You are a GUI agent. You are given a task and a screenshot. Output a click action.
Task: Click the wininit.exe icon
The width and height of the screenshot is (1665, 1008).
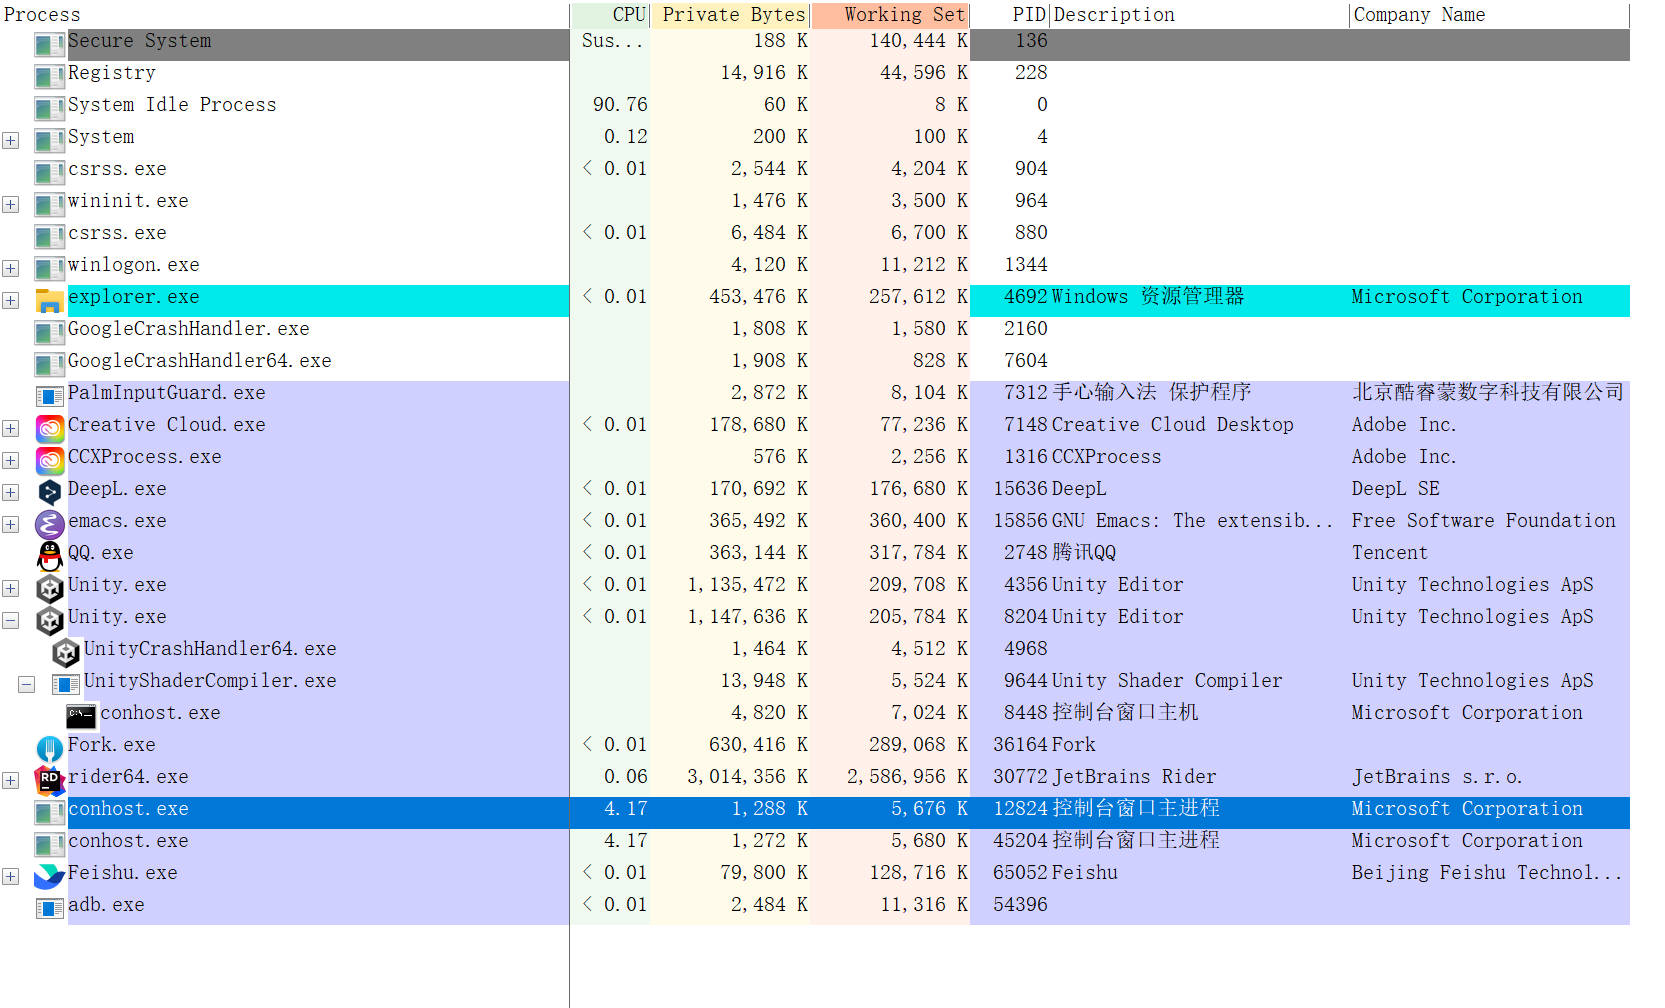(49, 203)
